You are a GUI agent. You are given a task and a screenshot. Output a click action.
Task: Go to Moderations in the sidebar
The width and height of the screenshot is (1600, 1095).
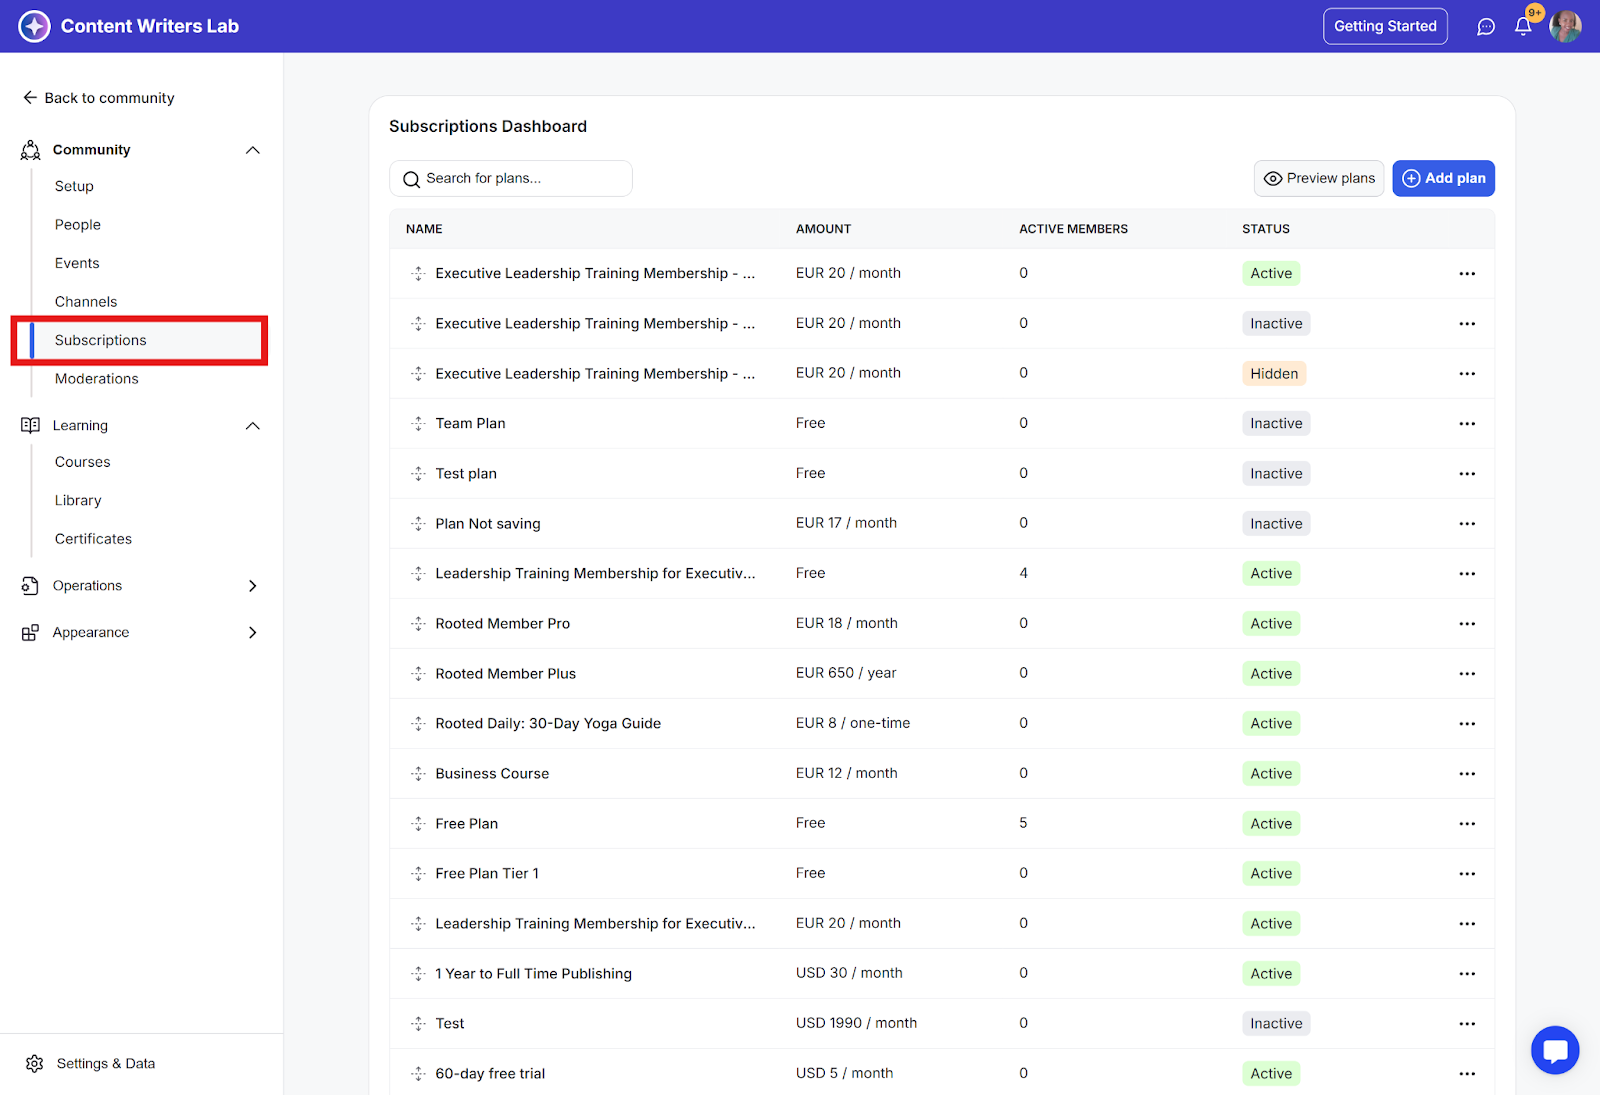click(x=97, y=379)
